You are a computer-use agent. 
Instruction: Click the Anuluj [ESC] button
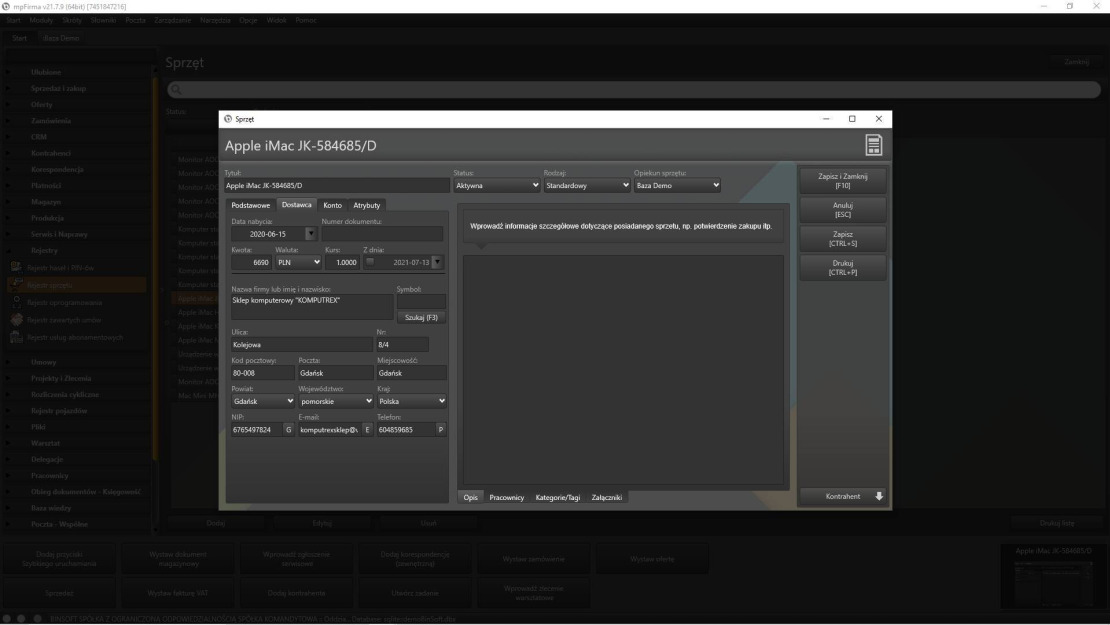842,210
